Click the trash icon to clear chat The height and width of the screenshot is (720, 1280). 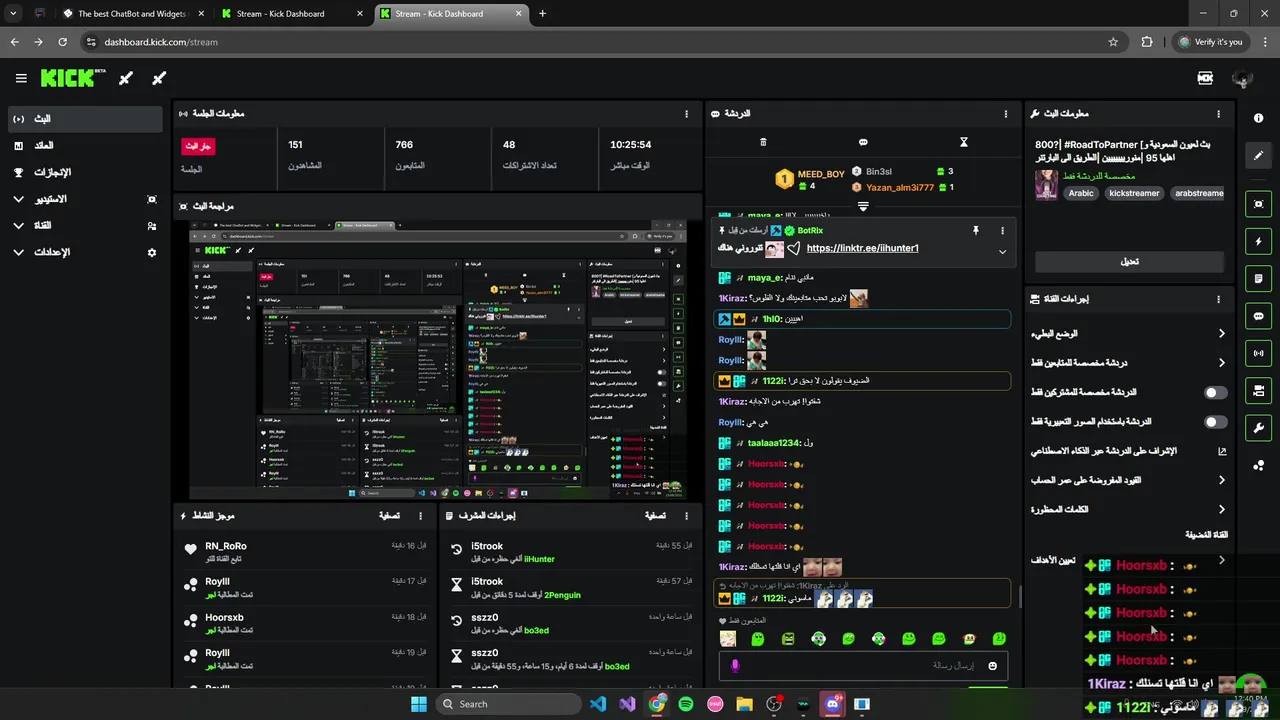(x=763, y=142)
